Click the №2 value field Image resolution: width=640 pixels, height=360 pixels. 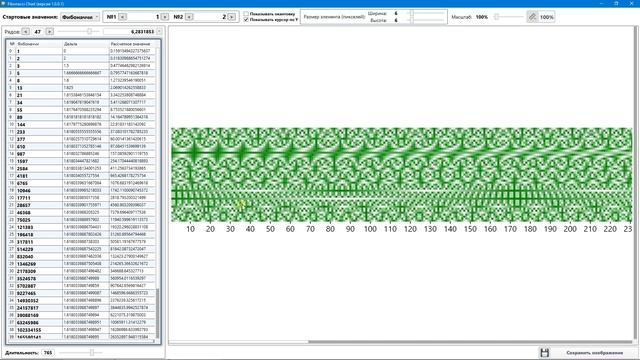click(x=211, y=17)
